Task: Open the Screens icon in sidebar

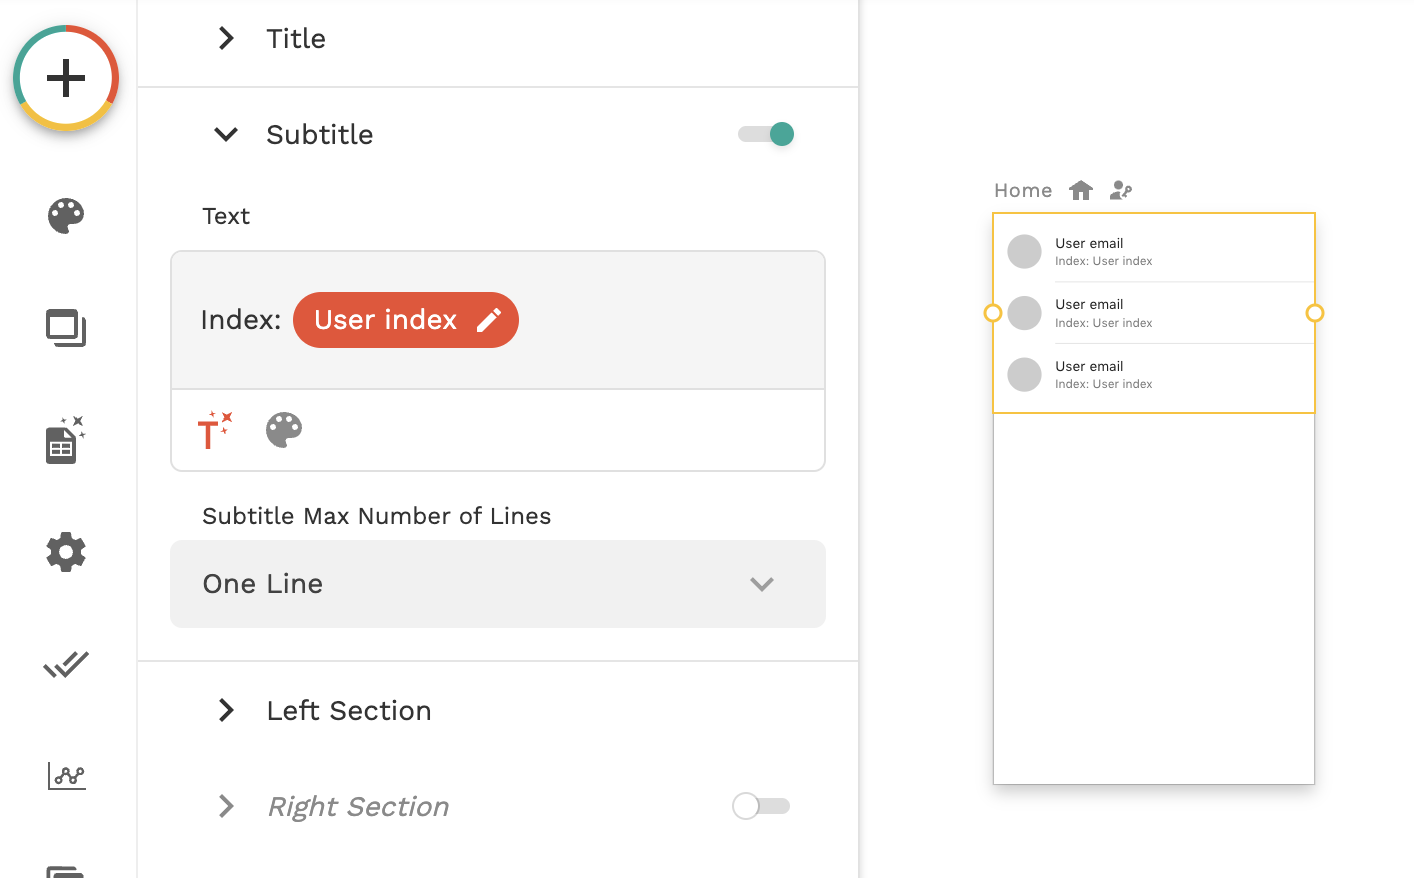Action: coord(66,328)
